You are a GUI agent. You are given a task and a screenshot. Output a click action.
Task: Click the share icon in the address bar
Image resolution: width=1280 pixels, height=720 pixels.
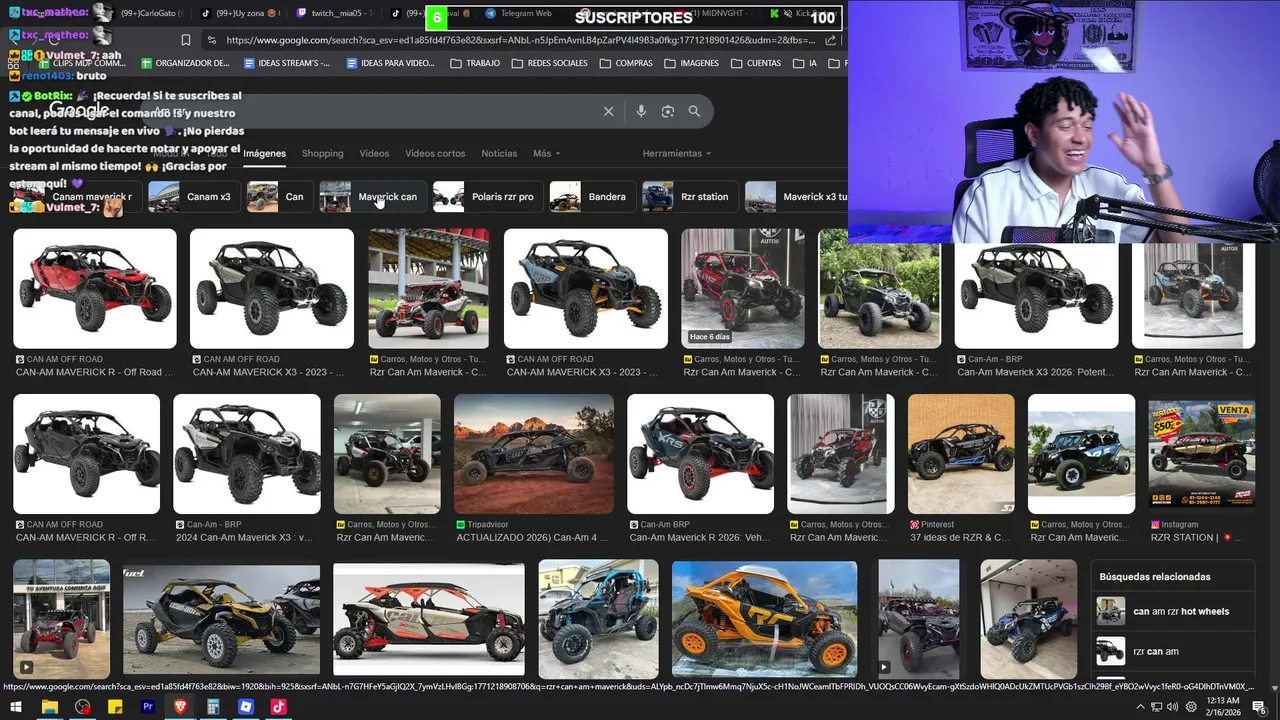[x=830, y=40]
